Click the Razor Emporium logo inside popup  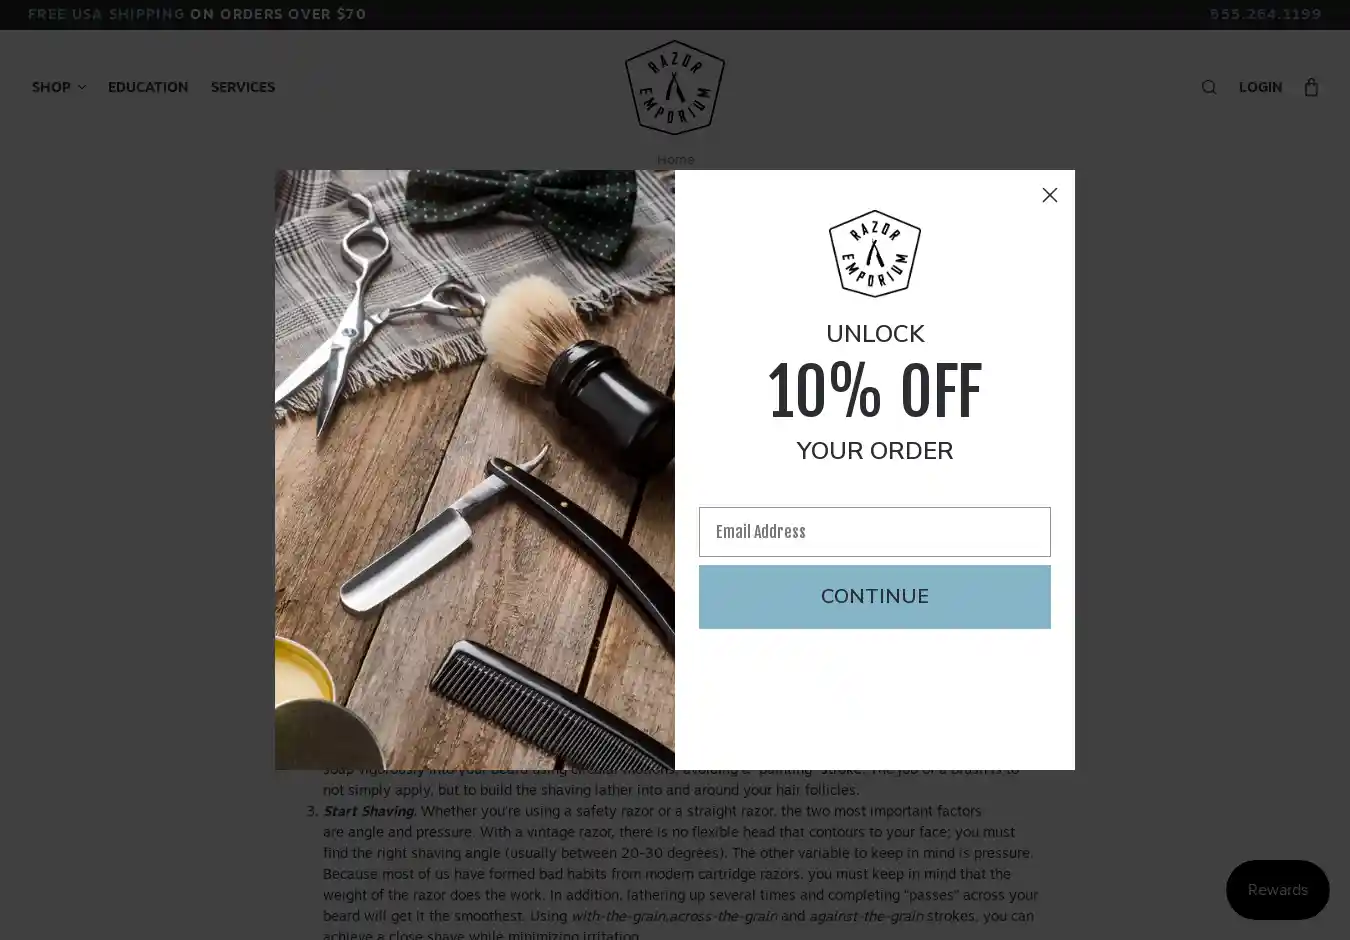(x=875, y=253)
